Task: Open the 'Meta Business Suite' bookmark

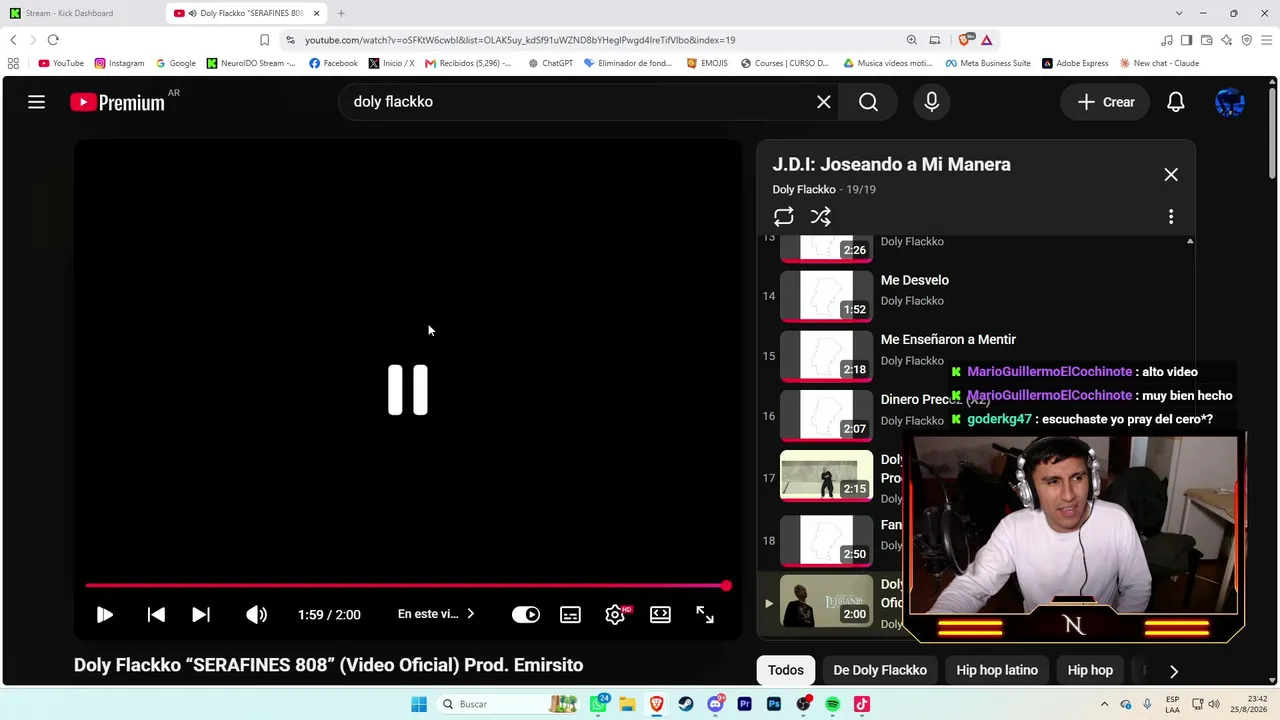Action: (x=988, y=63)
